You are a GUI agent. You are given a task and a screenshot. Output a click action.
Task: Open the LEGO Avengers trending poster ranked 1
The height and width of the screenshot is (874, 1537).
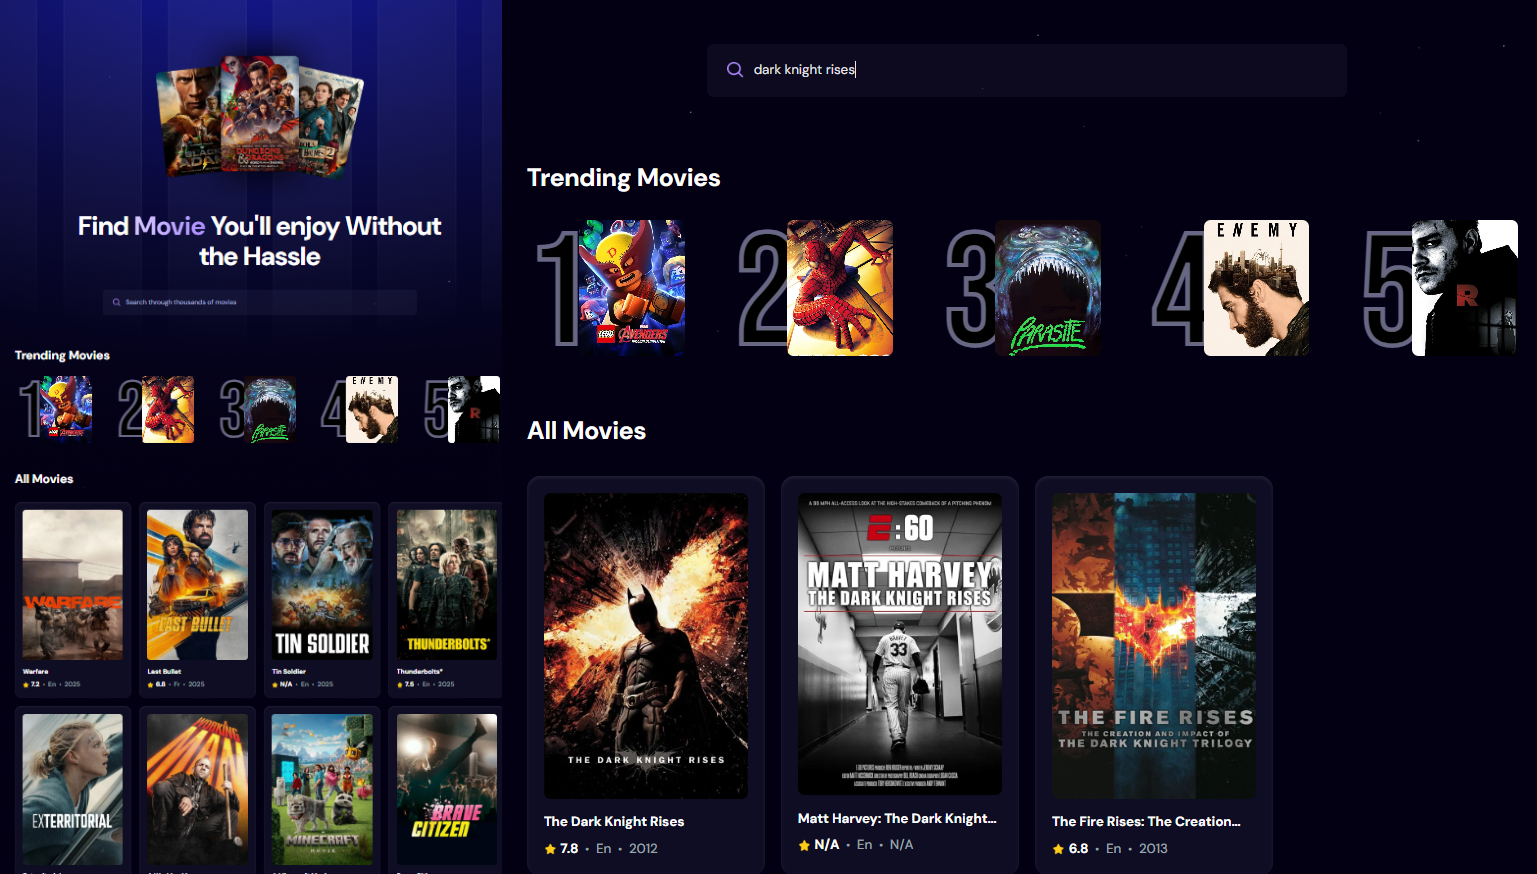pos(632,288)
